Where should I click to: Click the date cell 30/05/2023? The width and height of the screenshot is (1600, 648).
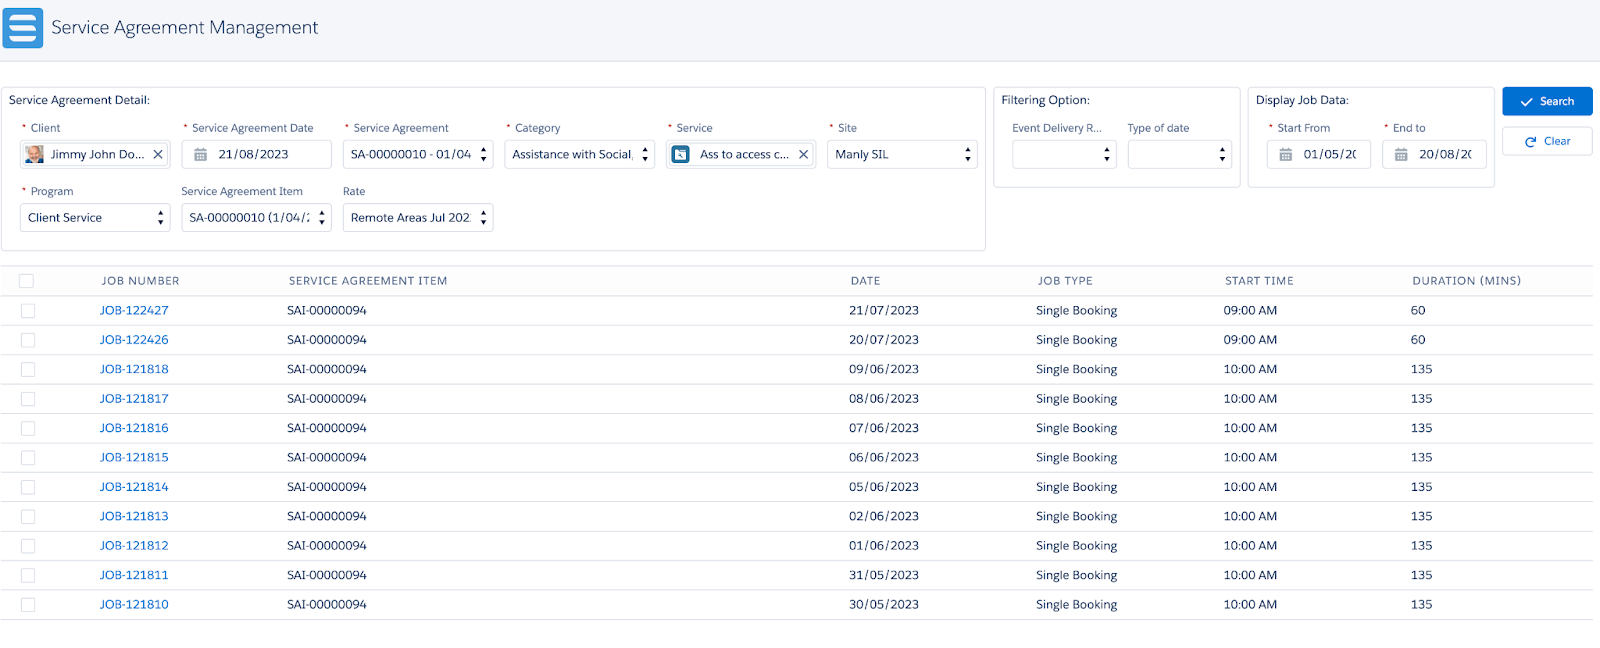coord(884,605)
